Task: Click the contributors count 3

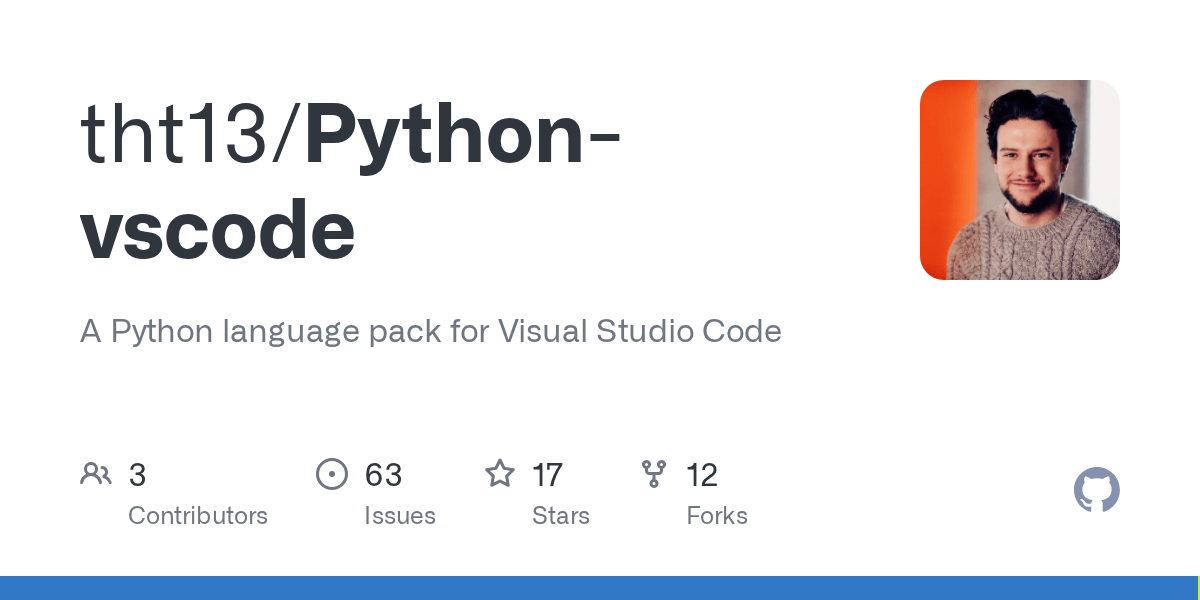Action: tap(138, 475)
